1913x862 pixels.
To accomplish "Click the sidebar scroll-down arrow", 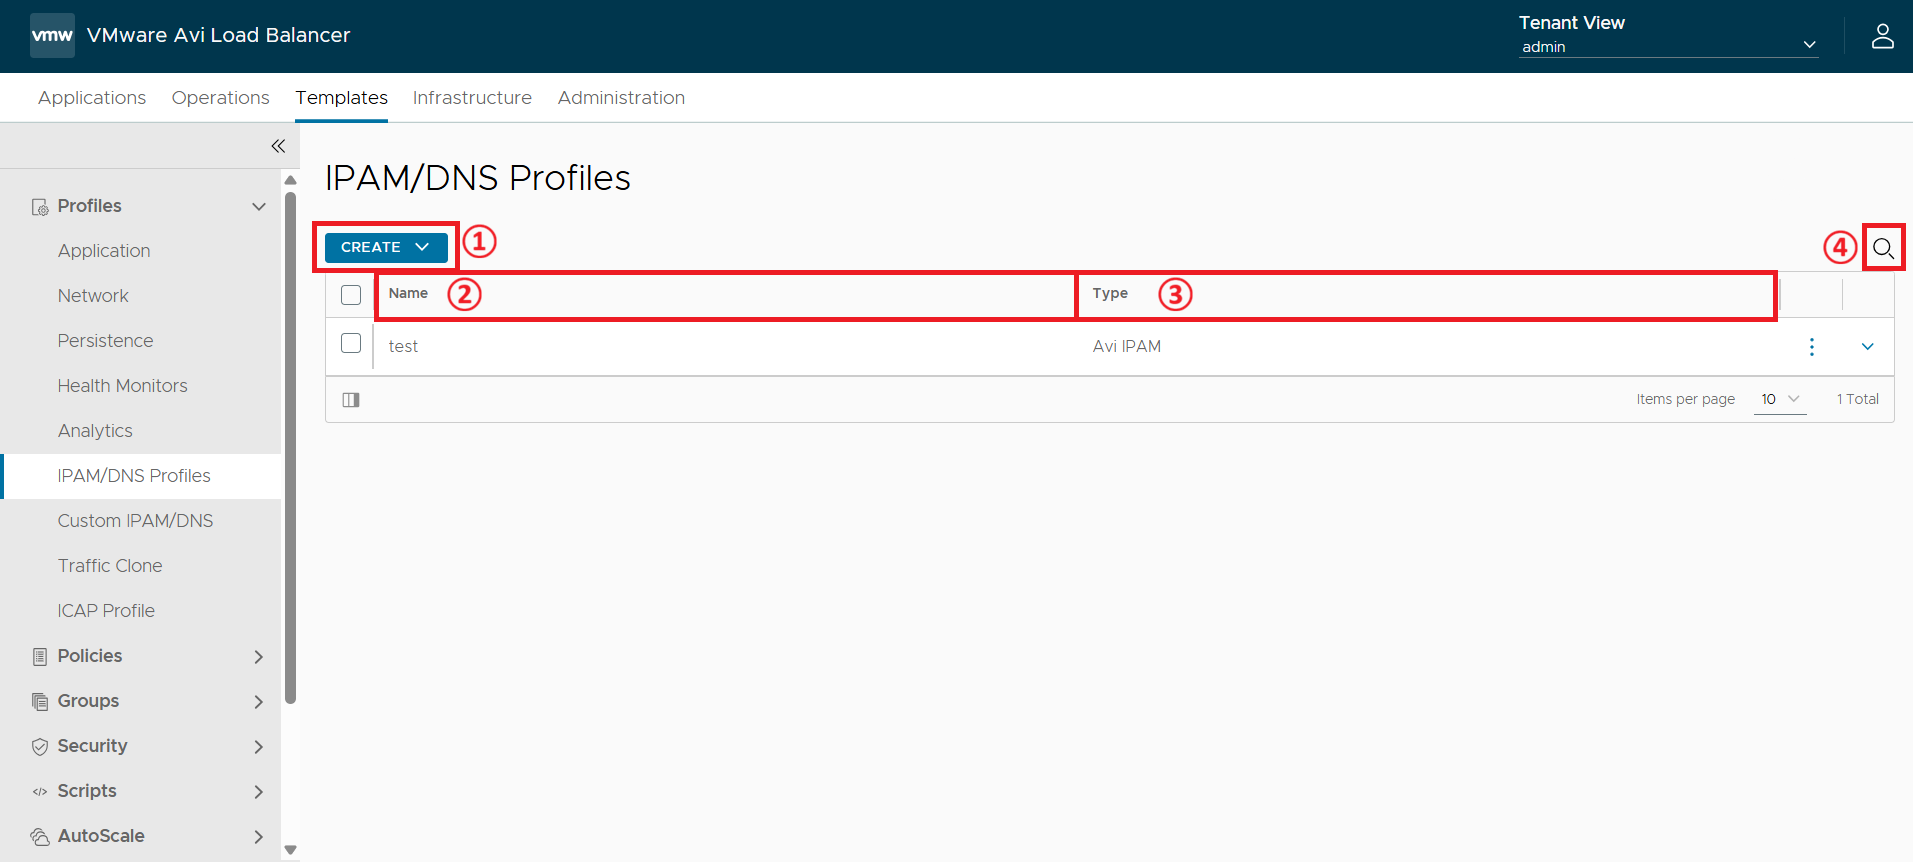I will pyautogui.click(x=291, y=850).
